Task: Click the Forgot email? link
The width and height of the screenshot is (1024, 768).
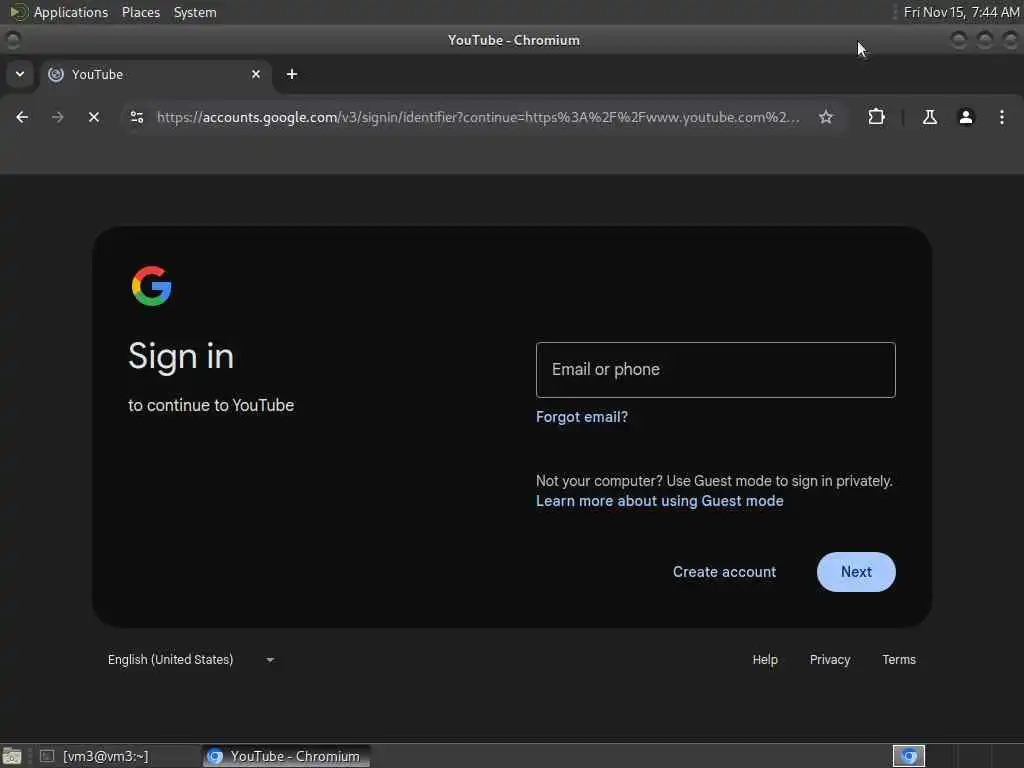Action: pyautogui.click(x=581, y=417)
